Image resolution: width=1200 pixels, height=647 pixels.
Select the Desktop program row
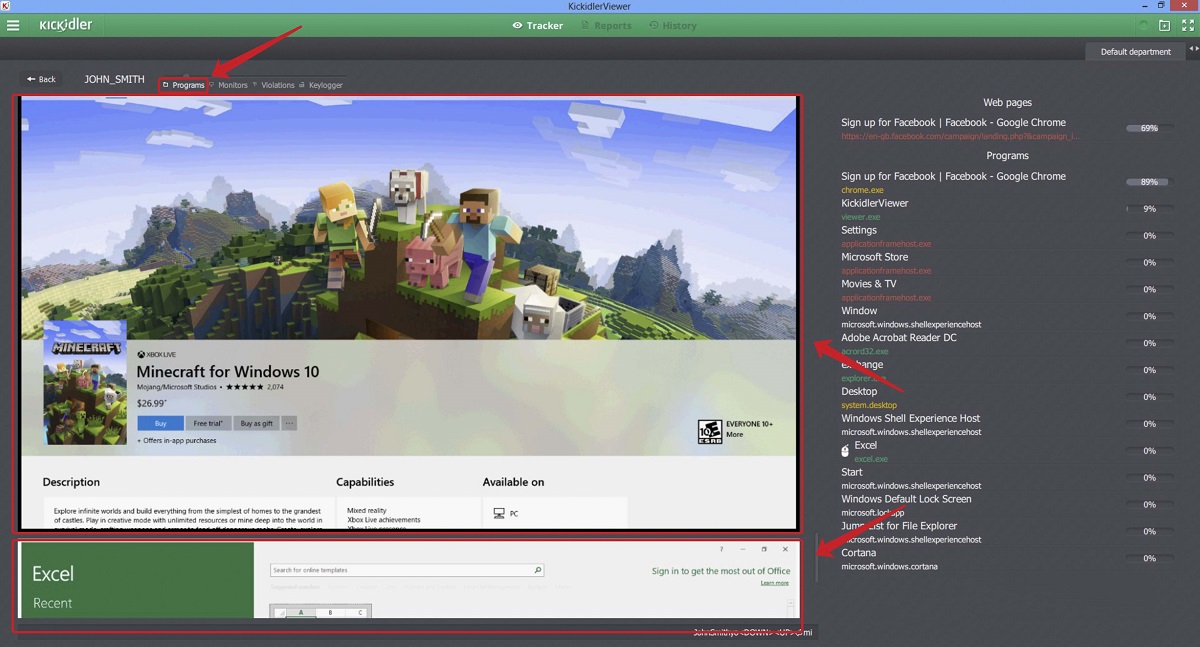point(1007,397)
